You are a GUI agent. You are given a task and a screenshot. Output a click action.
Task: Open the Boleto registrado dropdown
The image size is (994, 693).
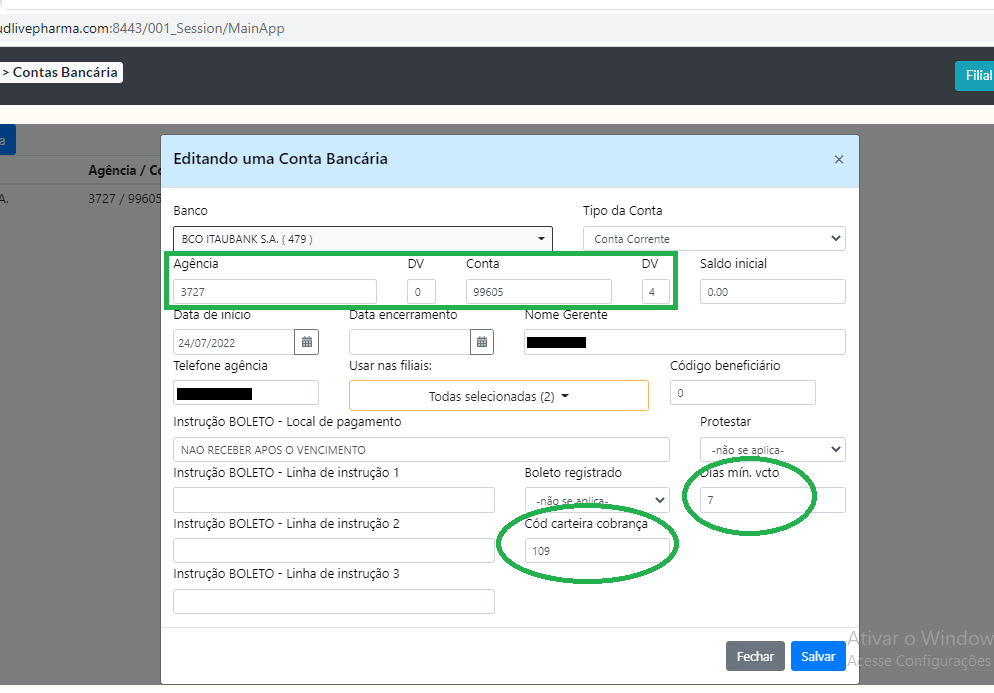(597, 500)
